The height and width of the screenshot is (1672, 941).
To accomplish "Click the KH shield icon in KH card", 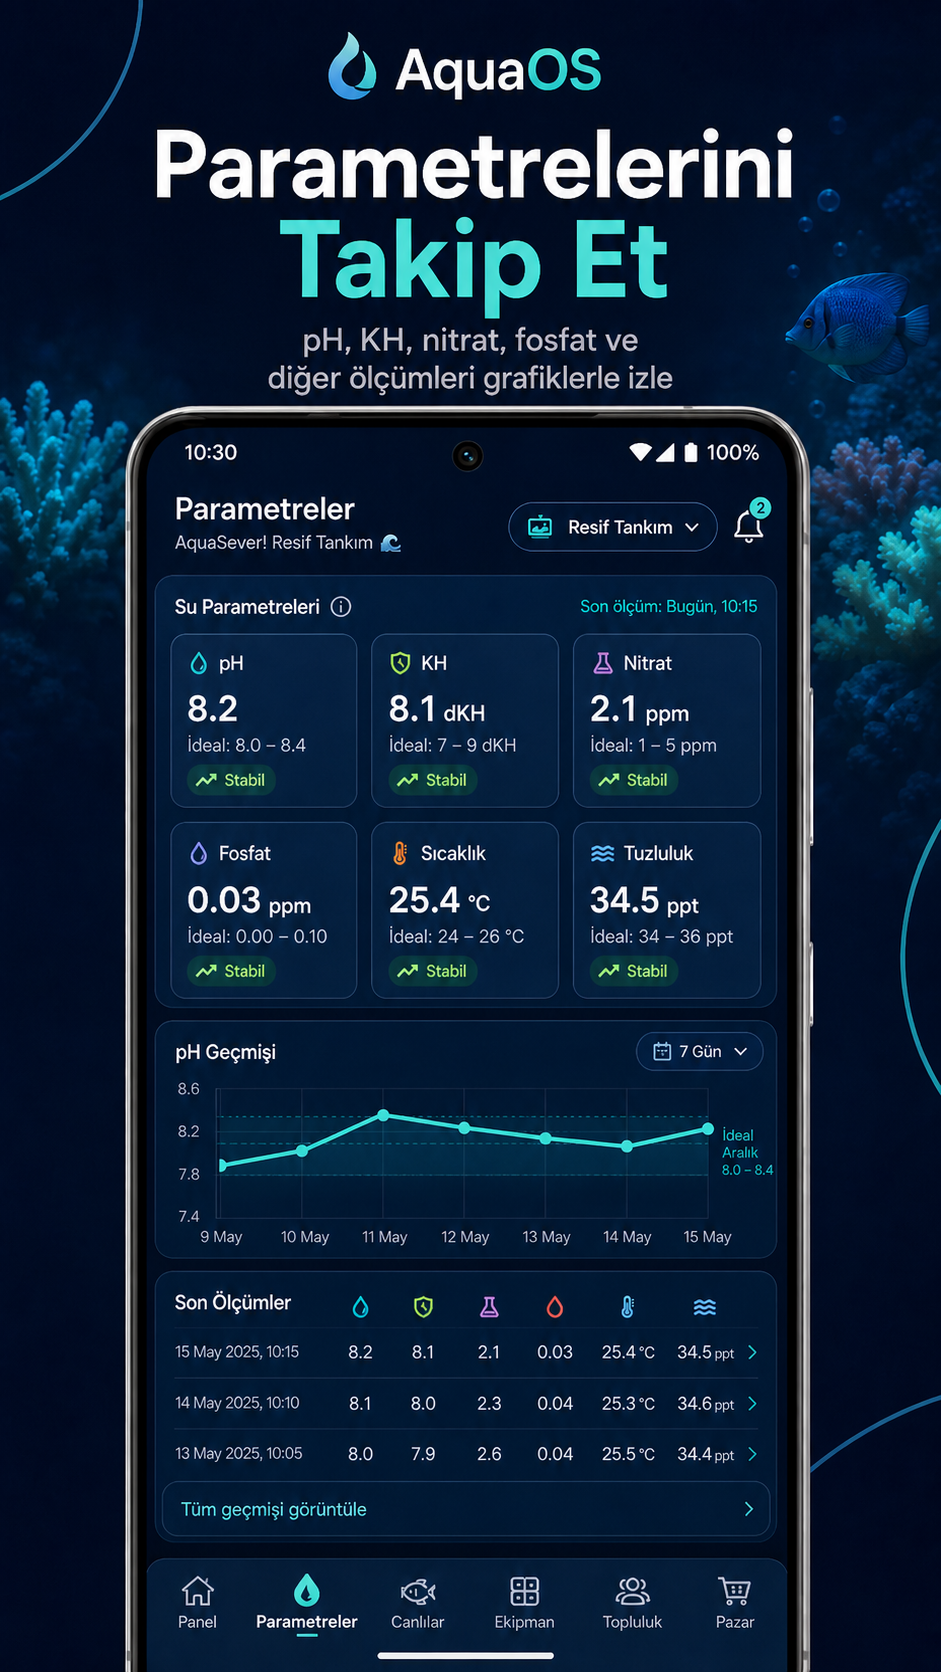I will (x=401, y=663).
